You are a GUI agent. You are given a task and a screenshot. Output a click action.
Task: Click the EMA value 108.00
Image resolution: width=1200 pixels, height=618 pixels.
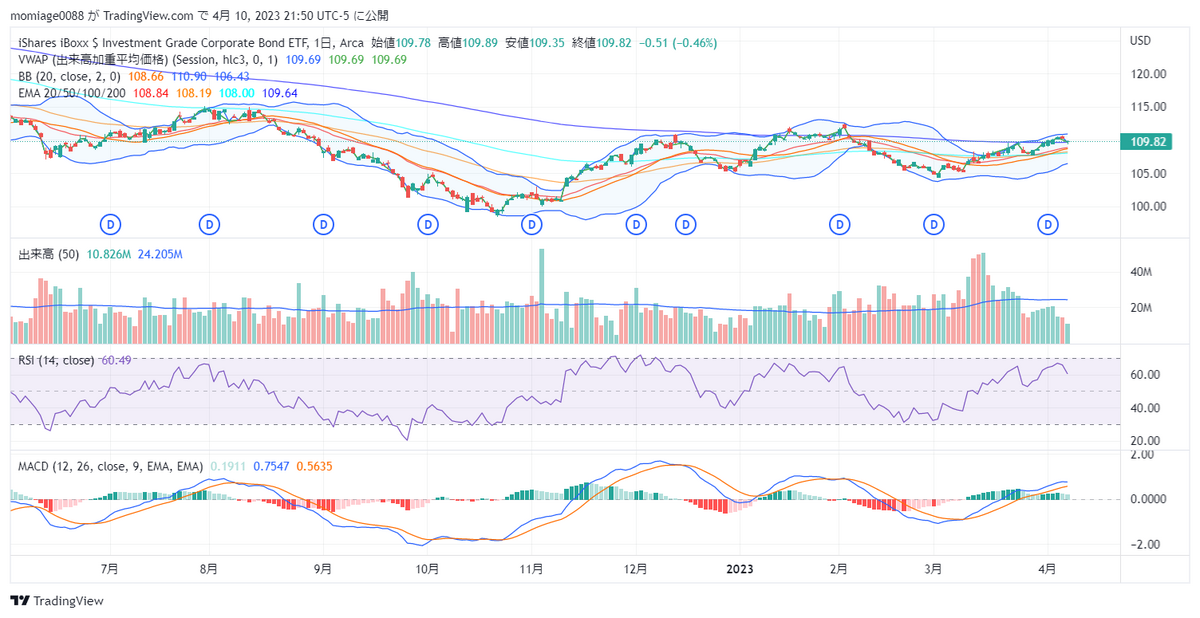pos(237,92)
